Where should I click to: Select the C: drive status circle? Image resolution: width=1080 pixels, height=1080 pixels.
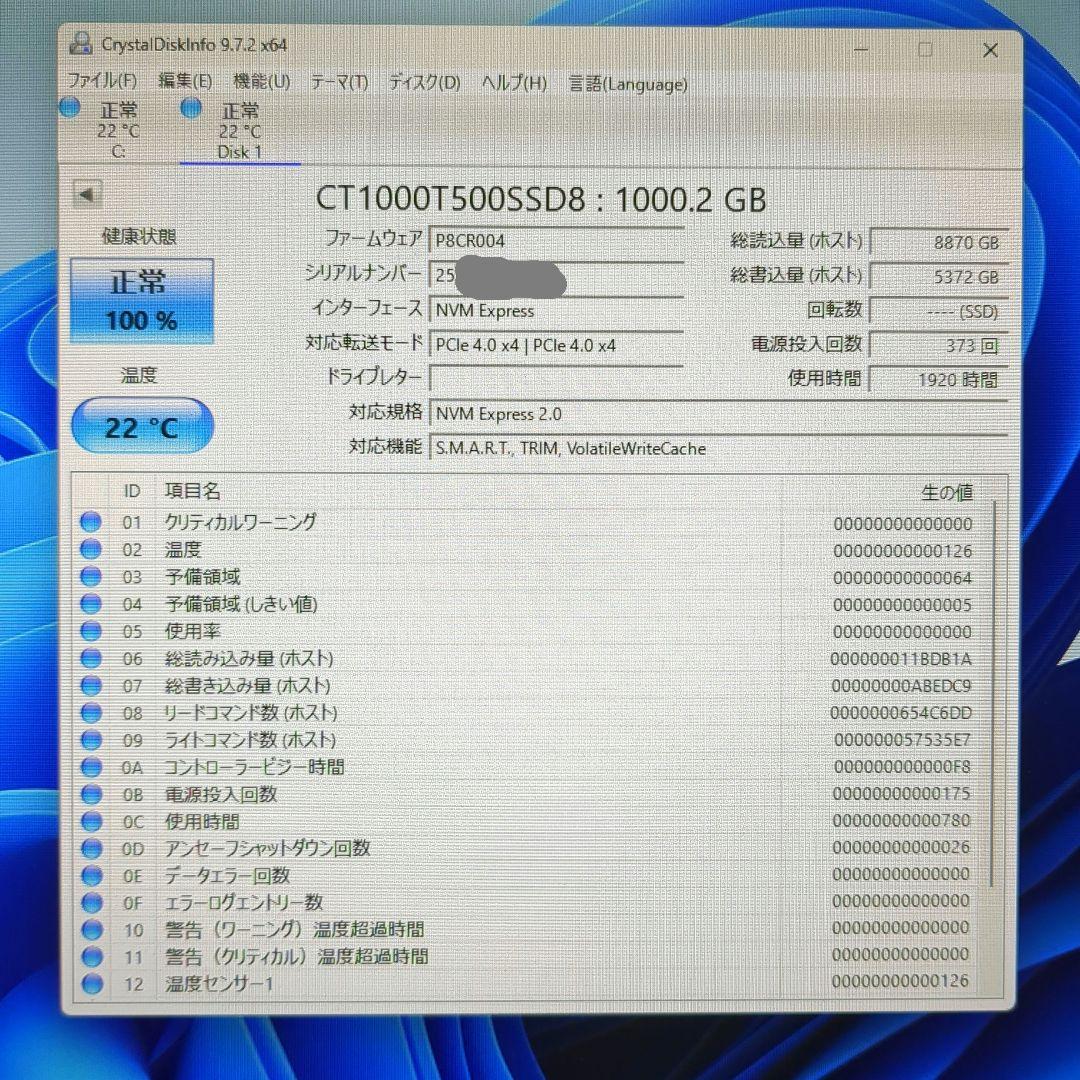click(70, 110)
